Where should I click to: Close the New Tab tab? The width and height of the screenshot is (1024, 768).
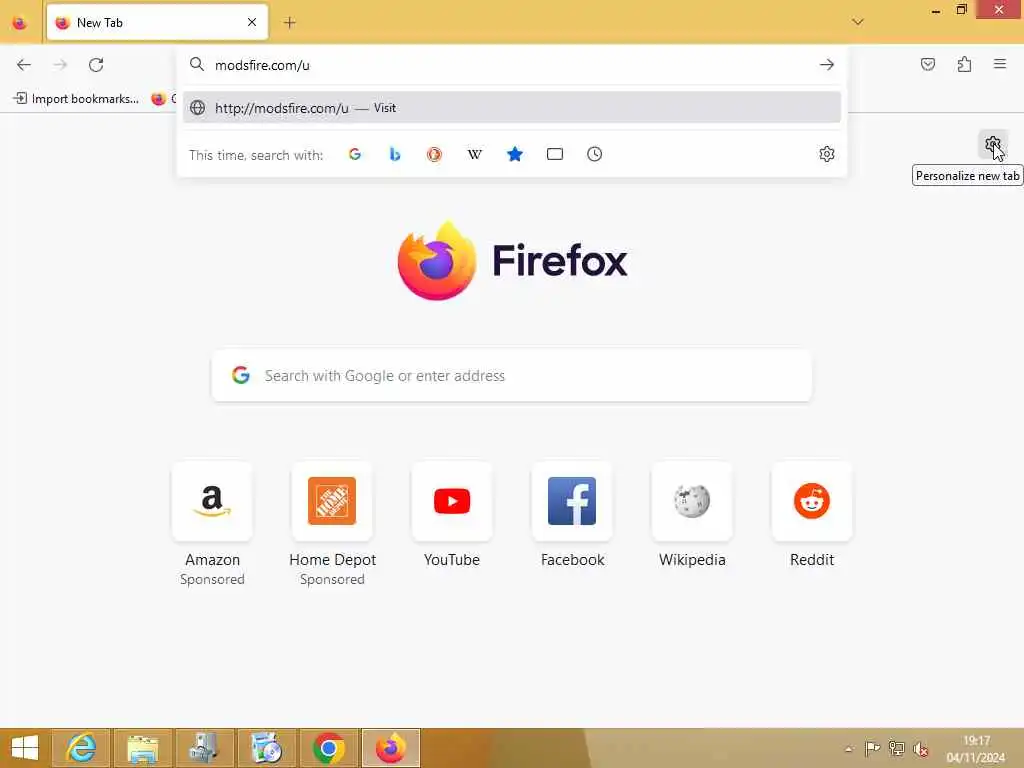[252, 22]
